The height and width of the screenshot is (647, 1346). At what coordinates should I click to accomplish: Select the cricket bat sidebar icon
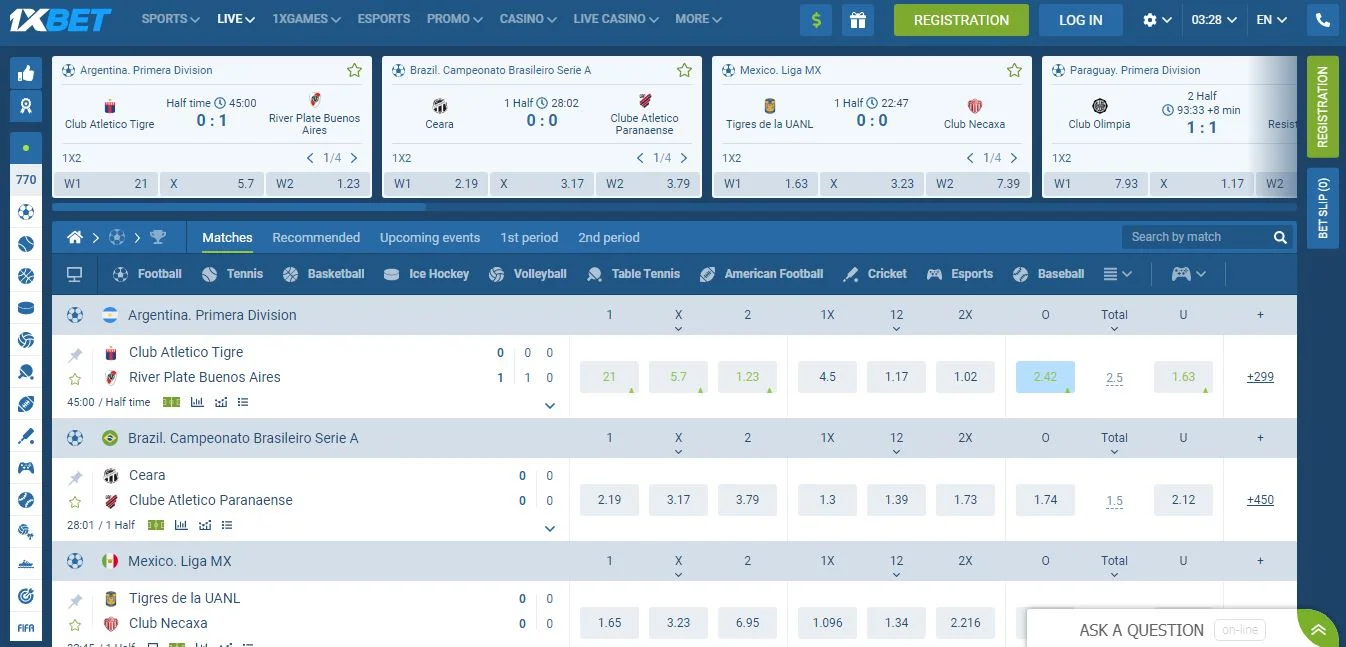26,436
